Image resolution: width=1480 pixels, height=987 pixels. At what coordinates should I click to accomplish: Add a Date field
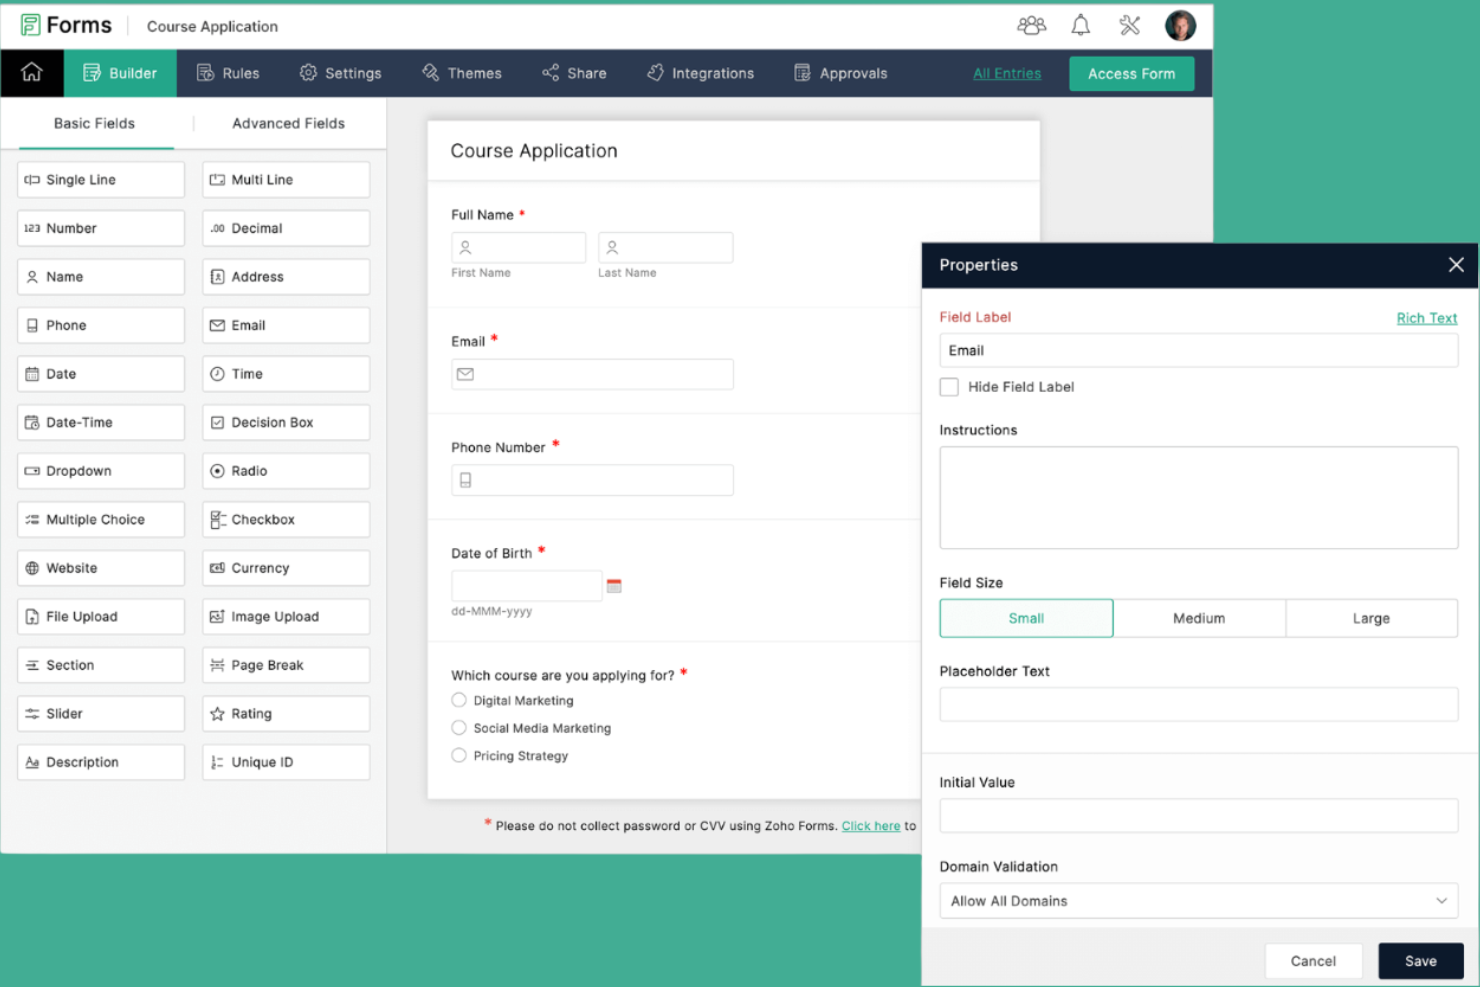[101, 374]
